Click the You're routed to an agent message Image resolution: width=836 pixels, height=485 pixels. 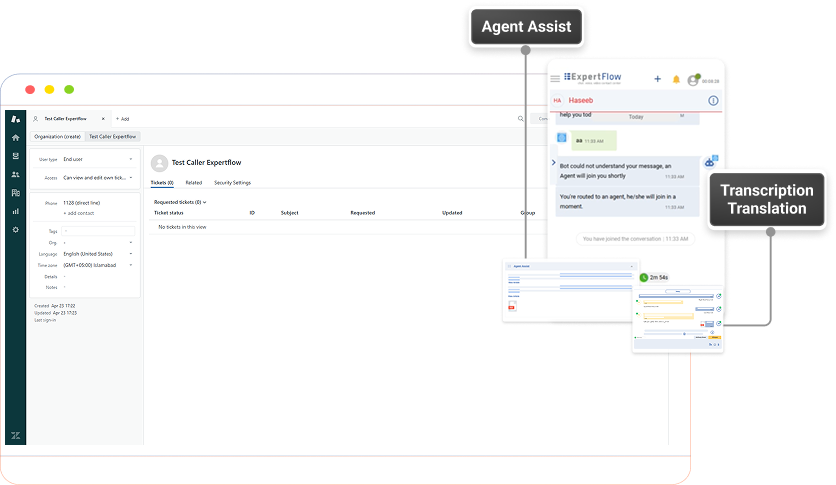click(x=627, y=201)
